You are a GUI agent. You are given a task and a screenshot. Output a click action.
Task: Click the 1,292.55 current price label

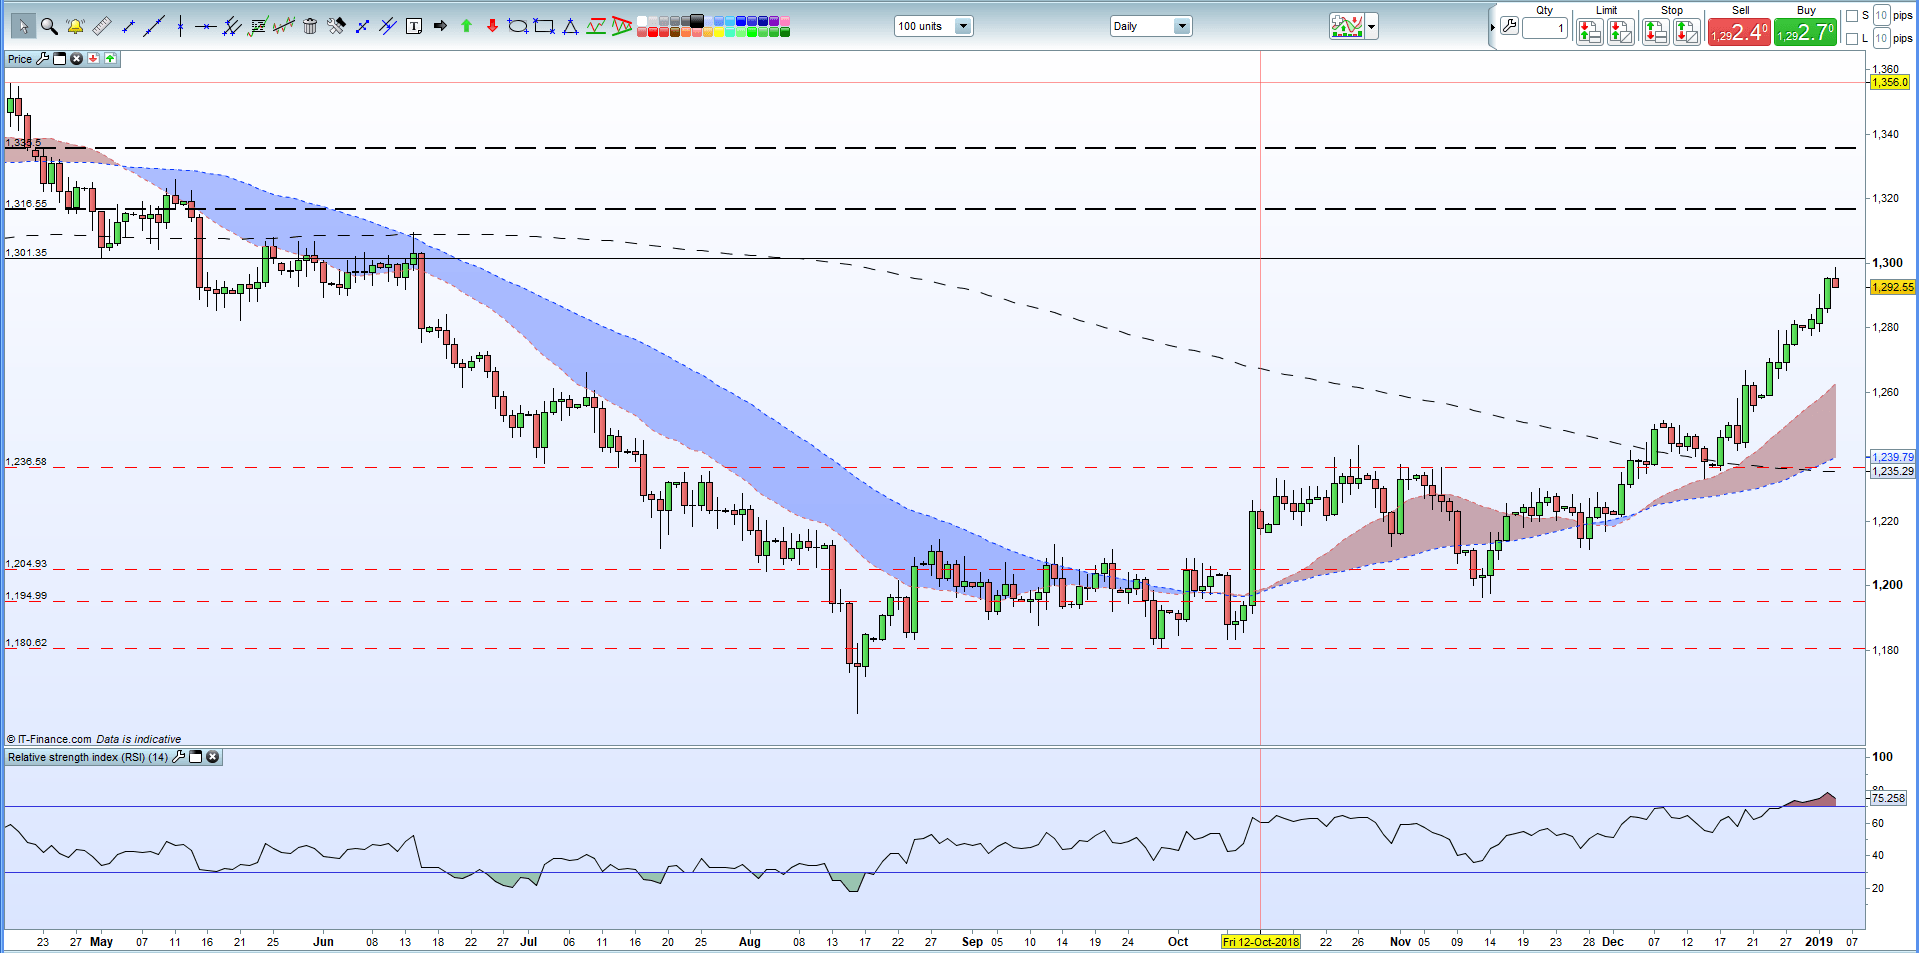click(x=1893, y=287)
